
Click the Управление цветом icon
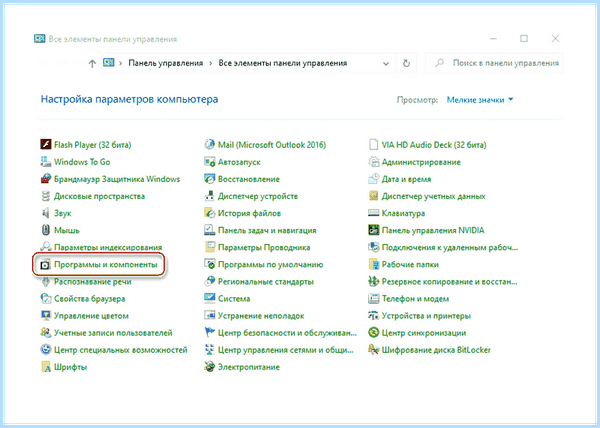46,316
